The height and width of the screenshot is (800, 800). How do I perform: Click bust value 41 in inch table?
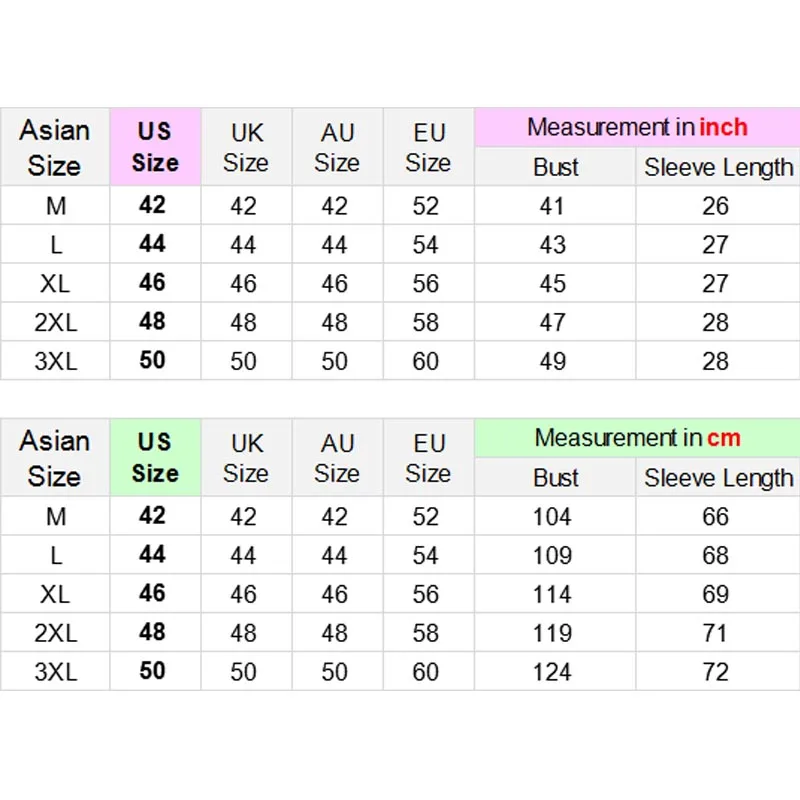(x=553, y=206)
